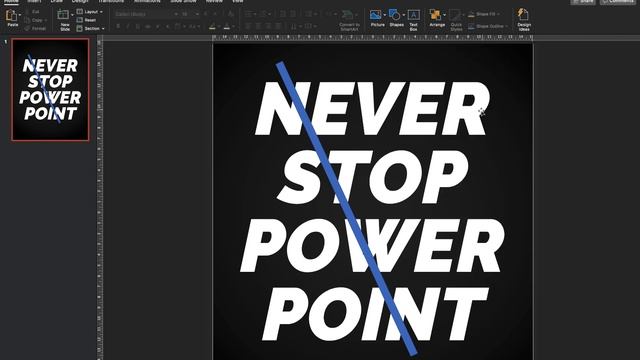Viewport: 640px width, 360px height.
Task: Open Design Ideas pane
Action: coord(524,20)
